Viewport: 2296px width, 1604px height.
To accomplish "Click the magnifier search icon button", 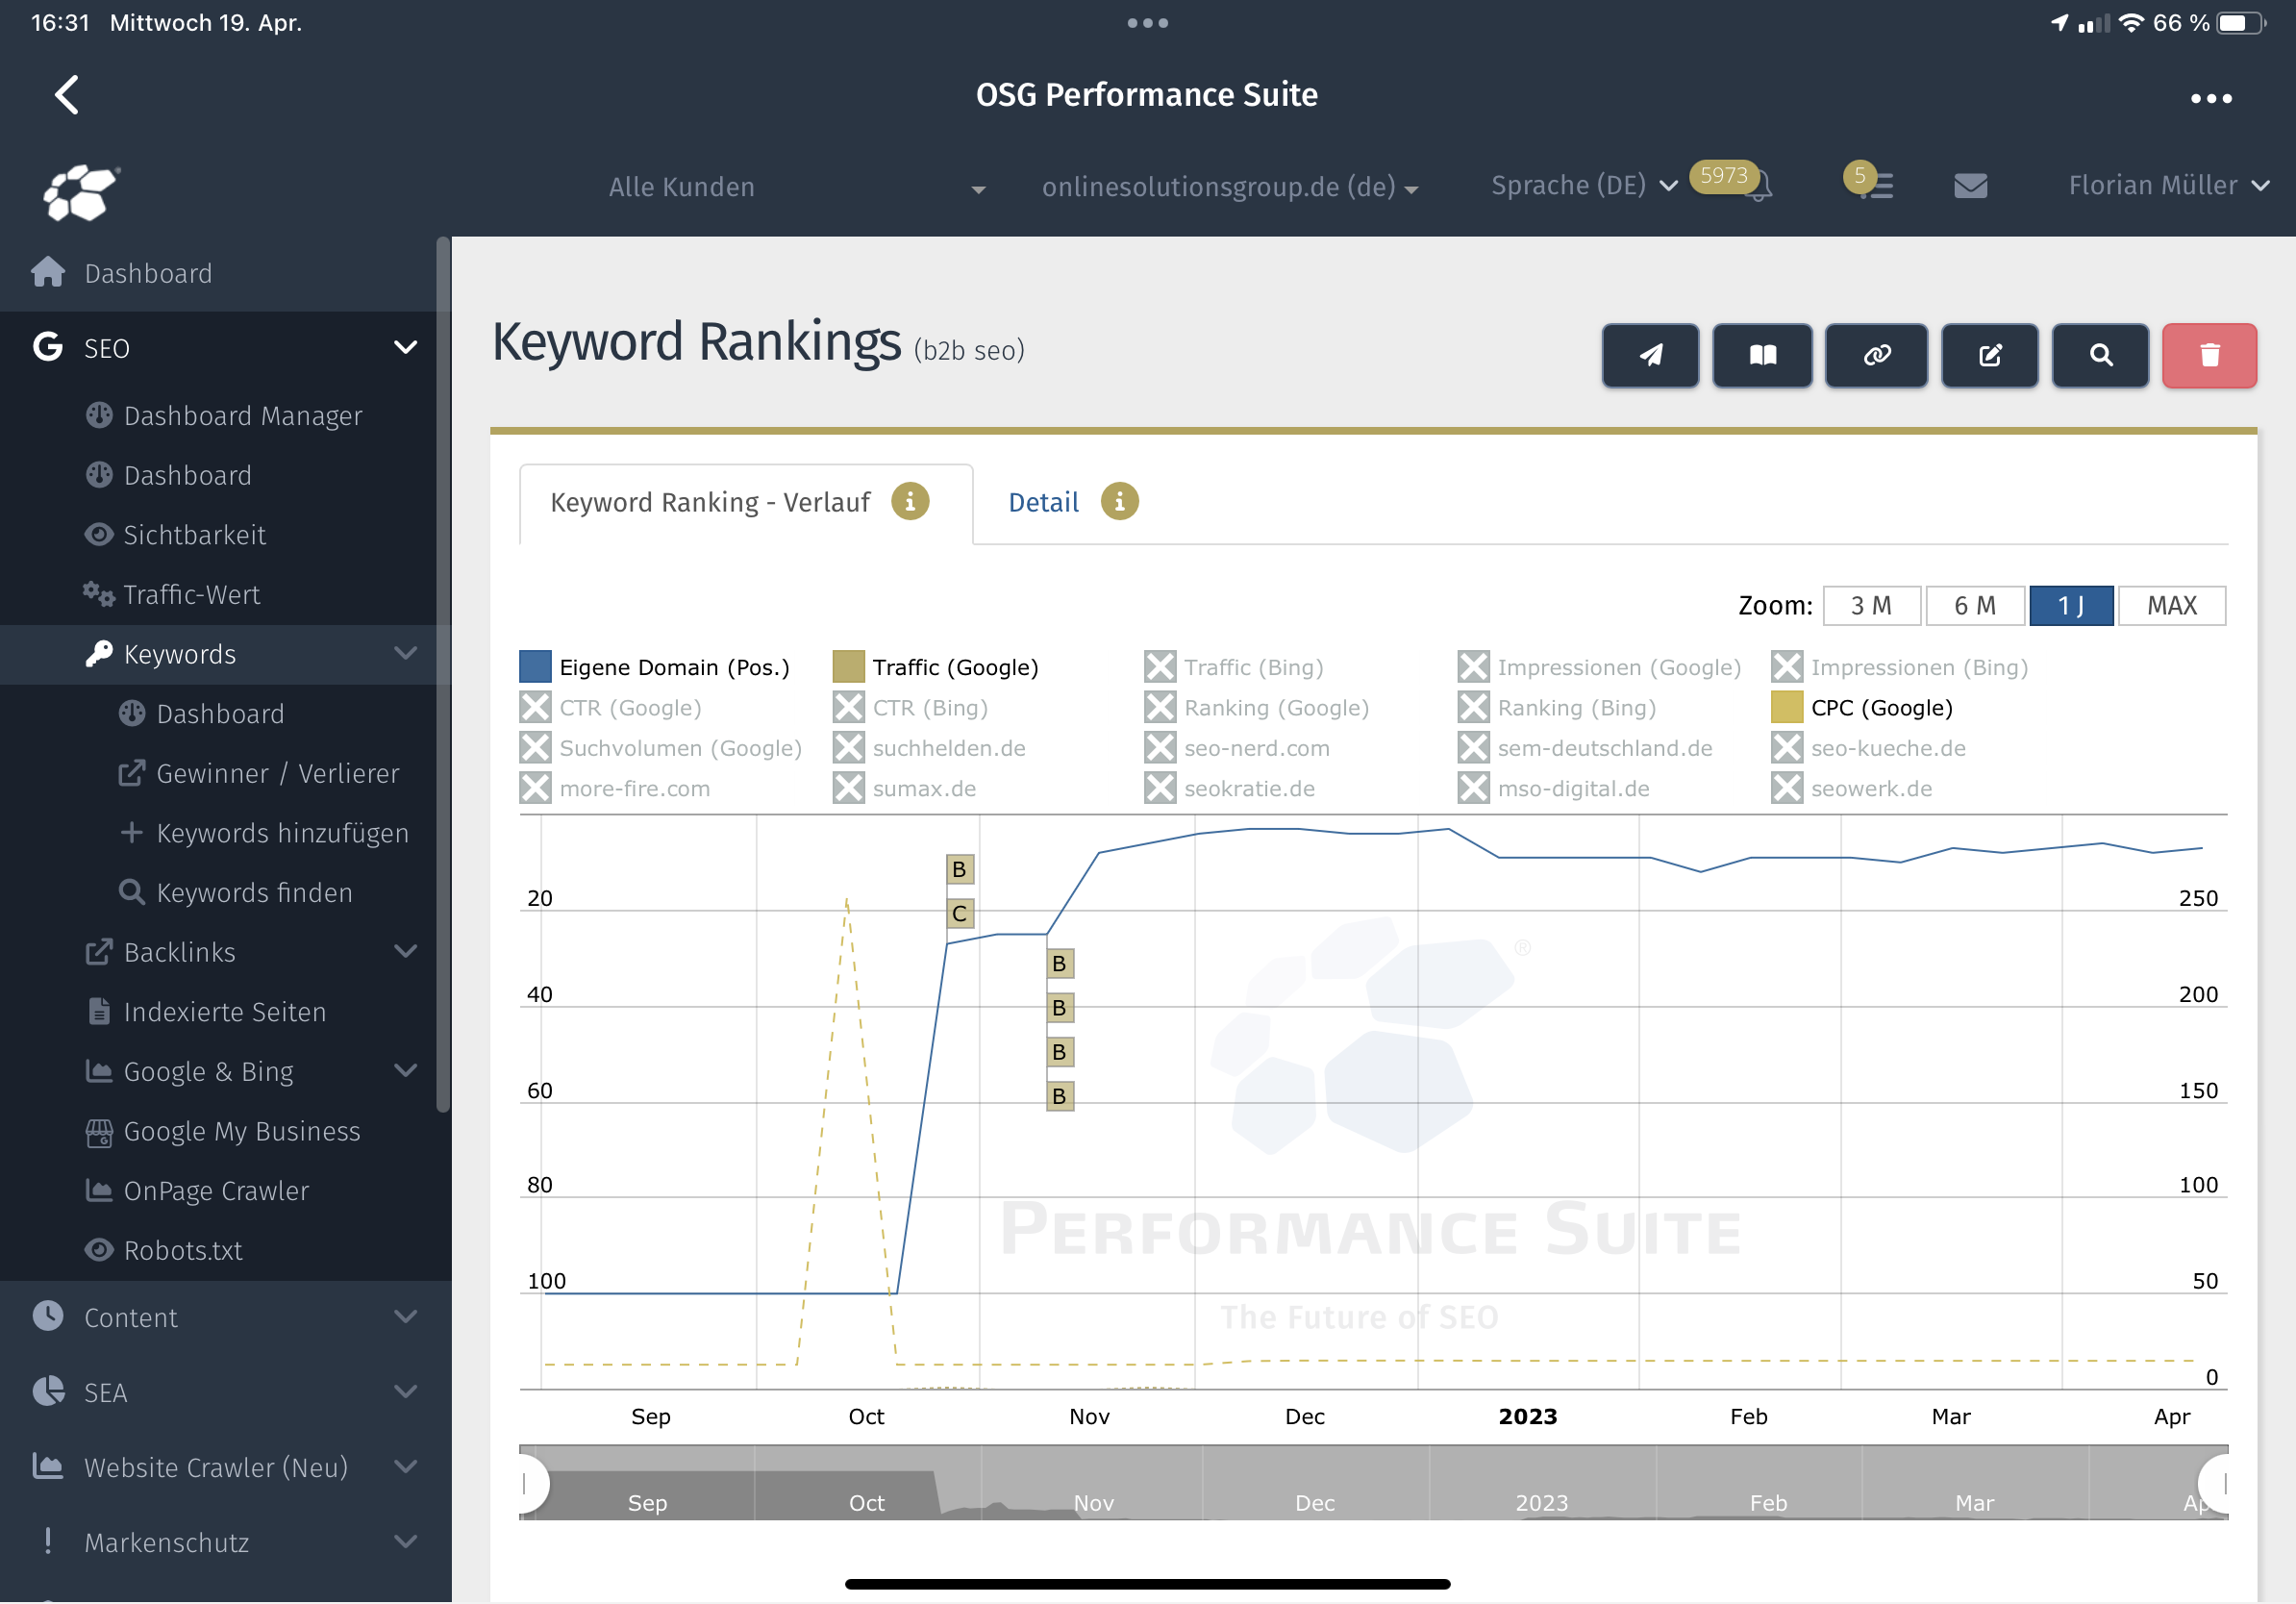I will (x=2100, y=355).
